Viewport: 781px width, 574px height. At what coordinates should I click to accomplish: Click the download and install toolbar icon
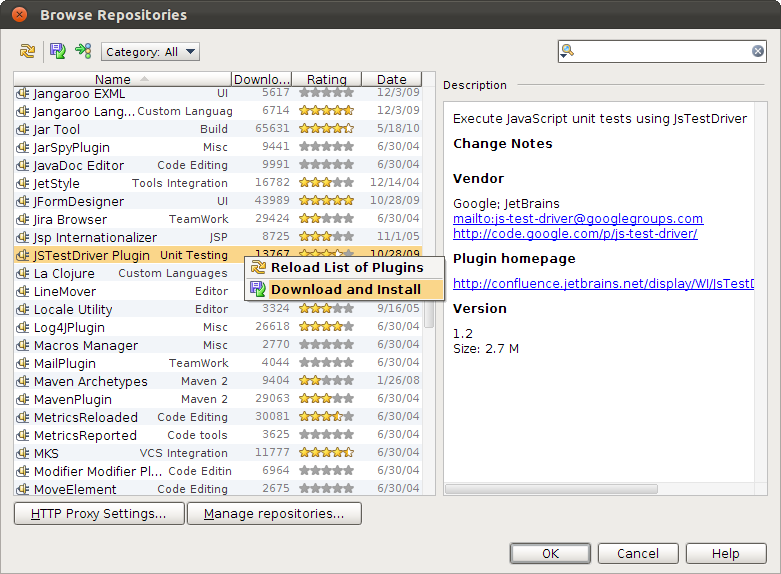pos(58,51)
